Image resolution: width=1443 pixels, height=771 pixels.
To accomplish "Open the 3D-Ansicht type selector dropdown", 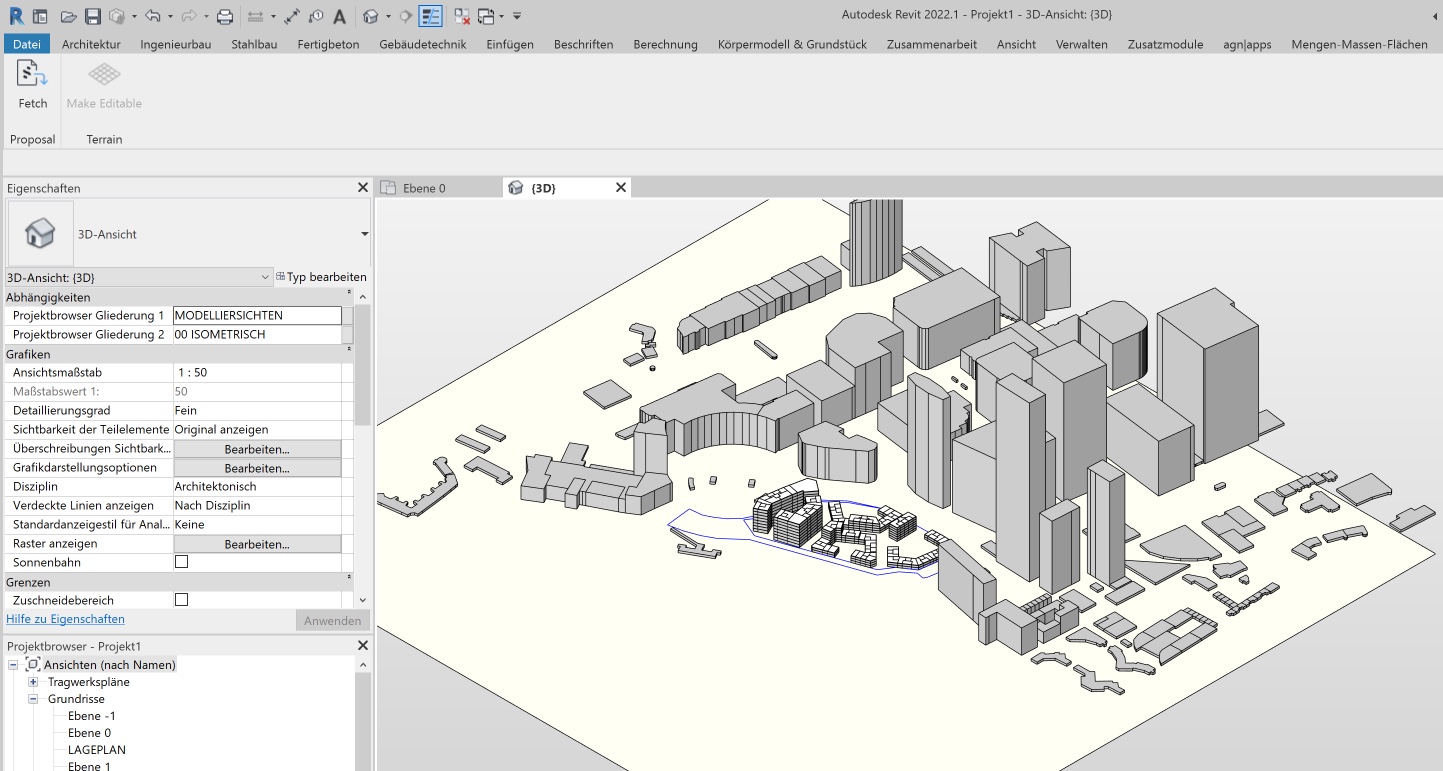I will click(x=265, y=277).
